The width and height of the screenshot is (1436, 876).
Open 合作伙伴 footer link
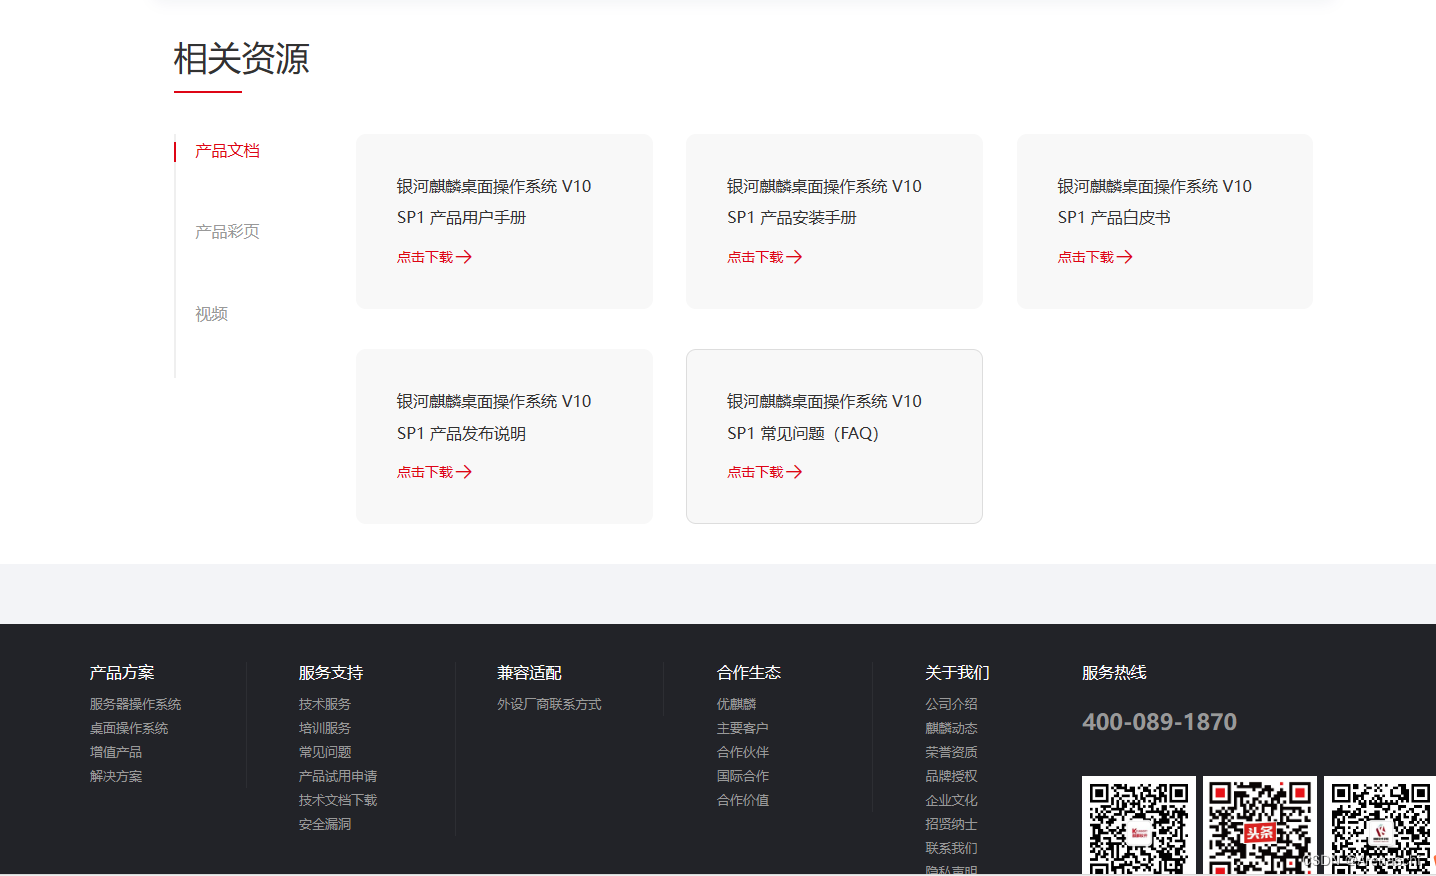[x=743, y=752]
